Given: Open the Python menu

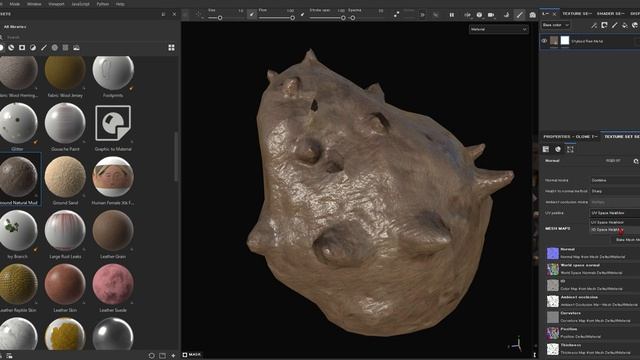Looking at the screenshot, I should click(103, 4).
